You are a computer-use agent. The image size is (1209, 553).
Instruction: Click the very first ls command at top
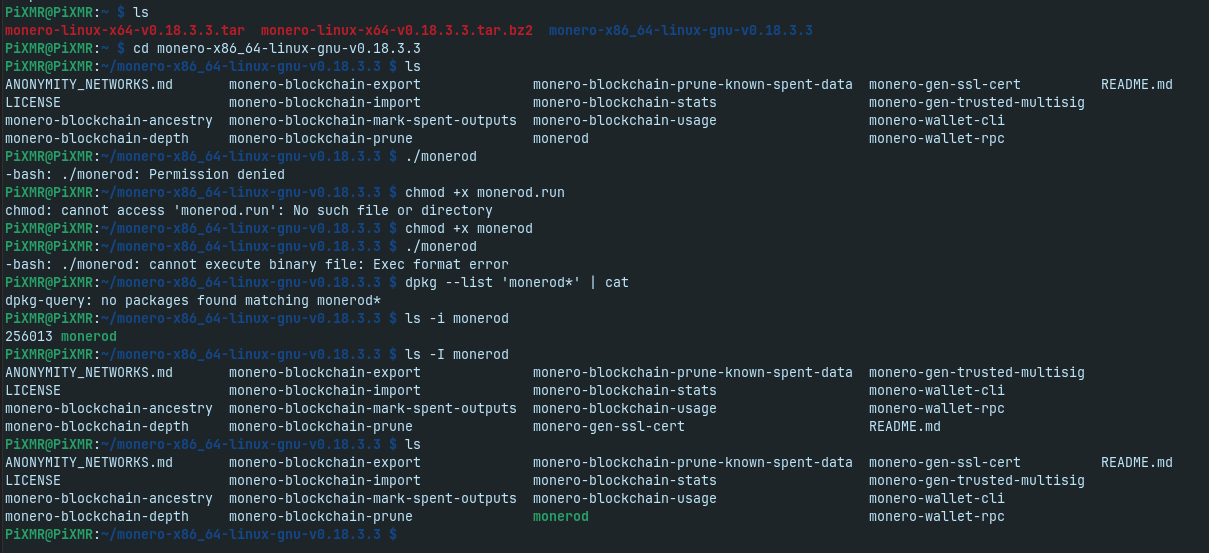141,13
